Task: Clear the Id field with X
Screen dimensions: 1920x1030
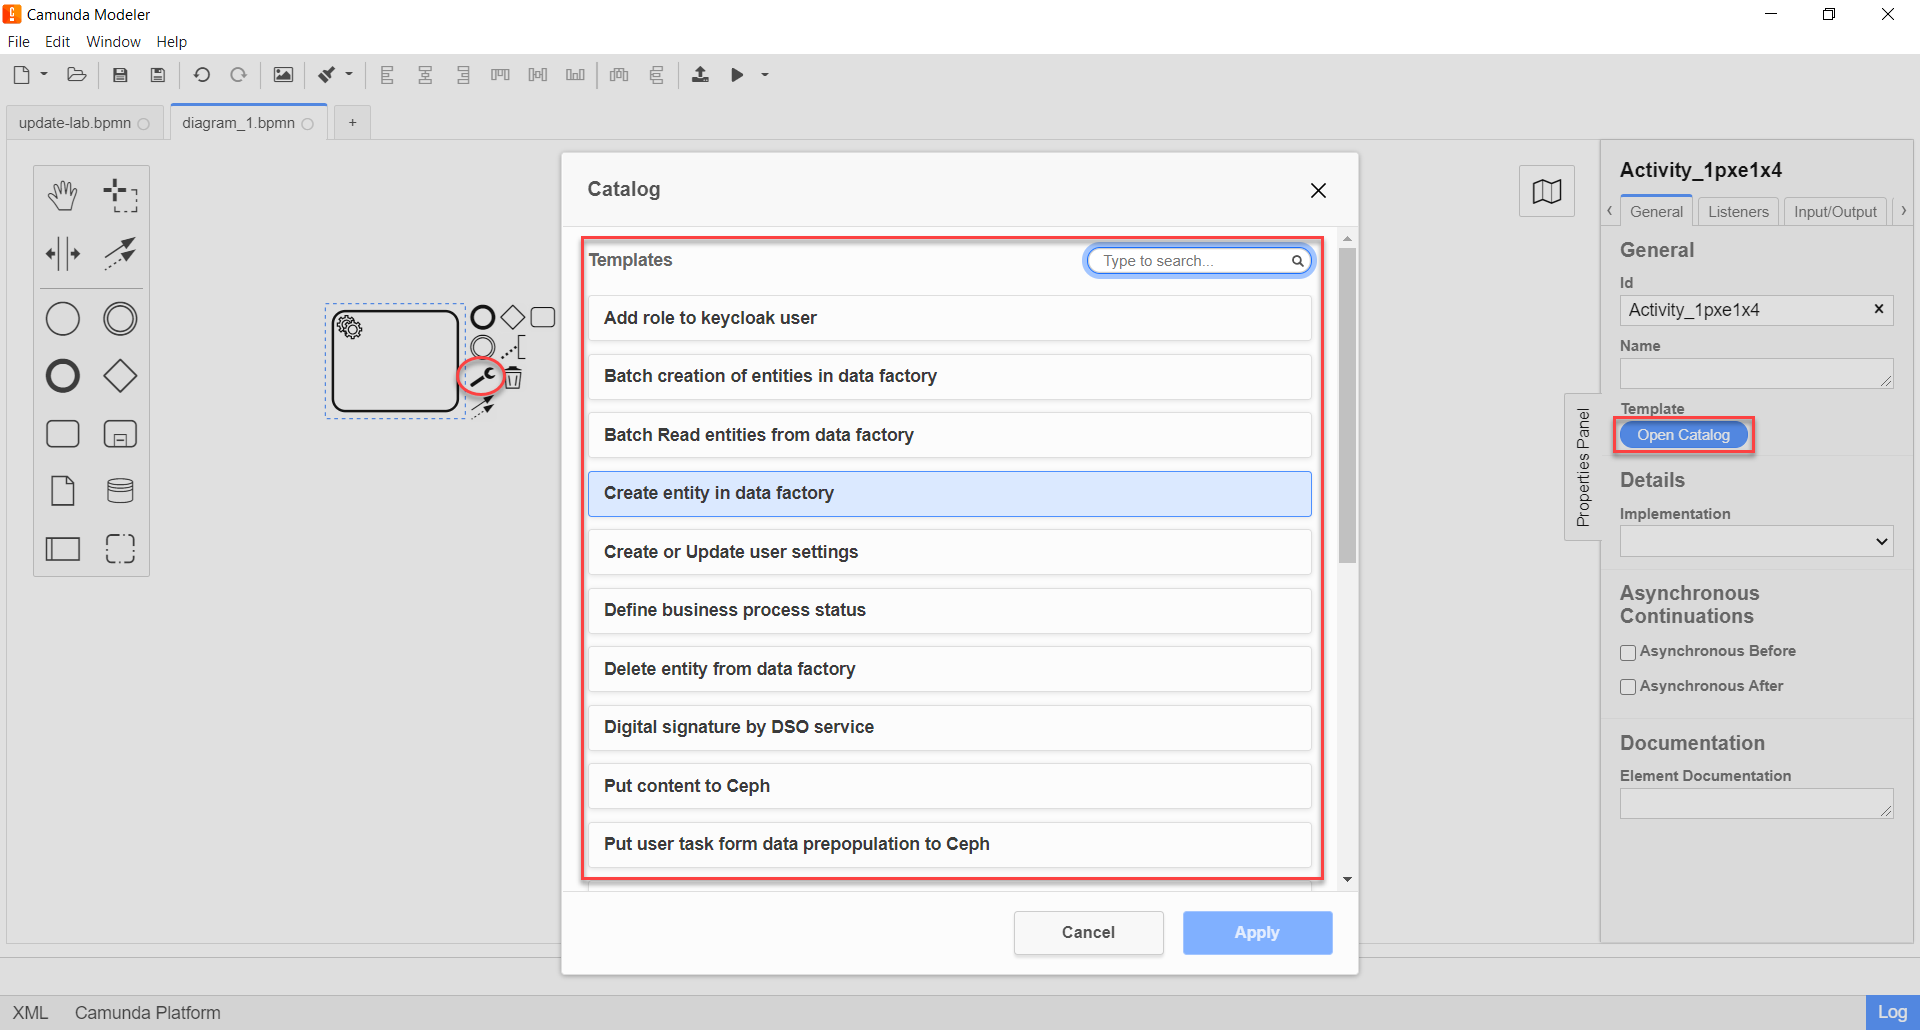Action: click(x=1879, y=309)
